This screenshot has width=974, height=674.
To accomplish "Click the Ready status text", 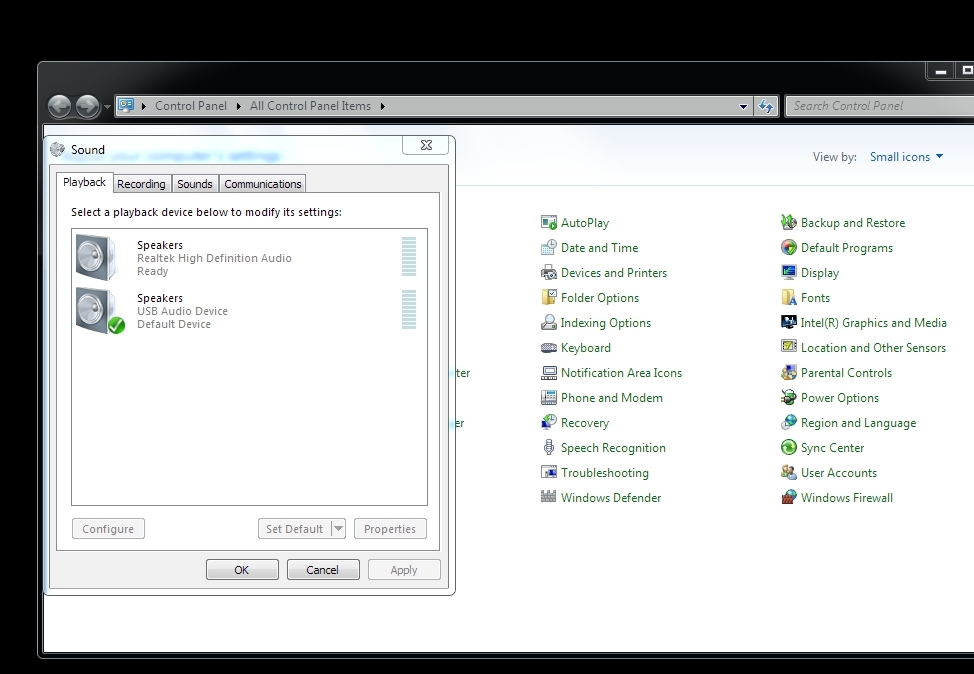I will tap(152, 271).
